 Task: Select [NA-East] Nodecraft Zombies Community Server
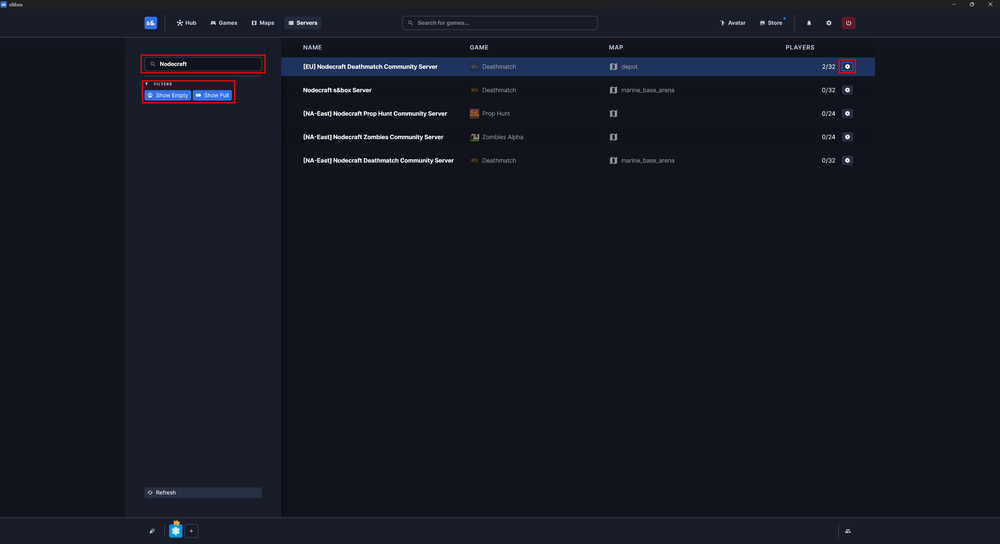point(578,137)
